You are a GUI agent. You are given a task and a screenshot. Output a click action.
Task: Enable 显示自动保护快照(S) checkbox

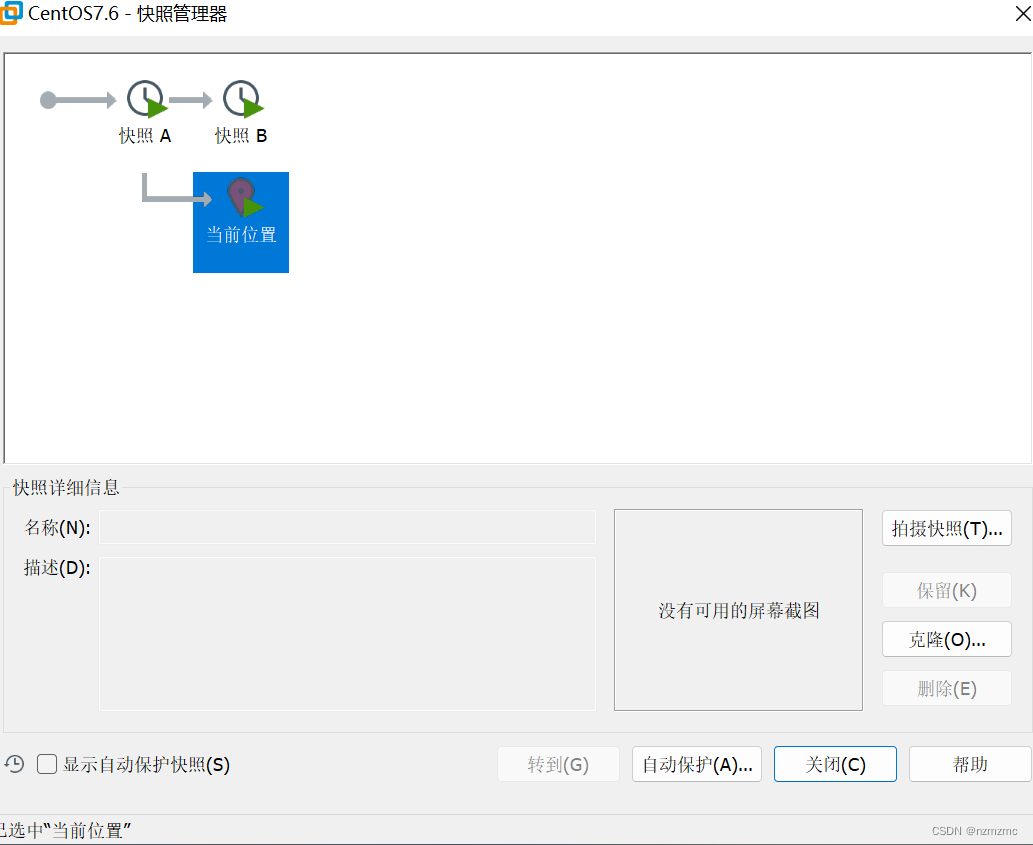(47, 764)
